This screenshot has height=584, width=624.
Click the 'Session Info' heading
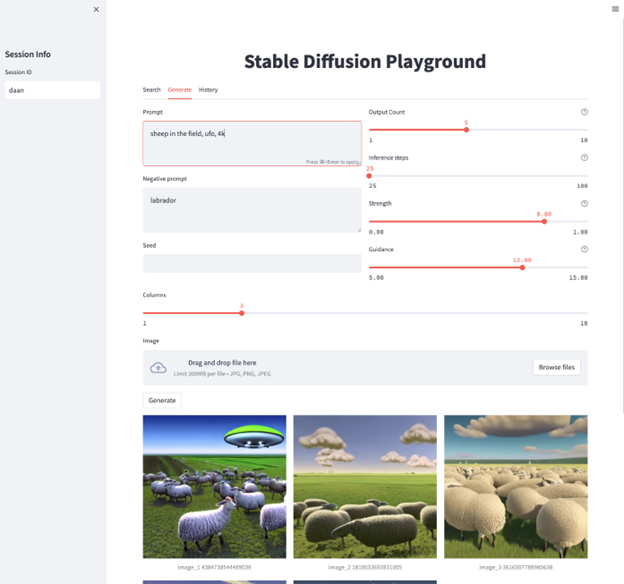click(x=28, y=55)
